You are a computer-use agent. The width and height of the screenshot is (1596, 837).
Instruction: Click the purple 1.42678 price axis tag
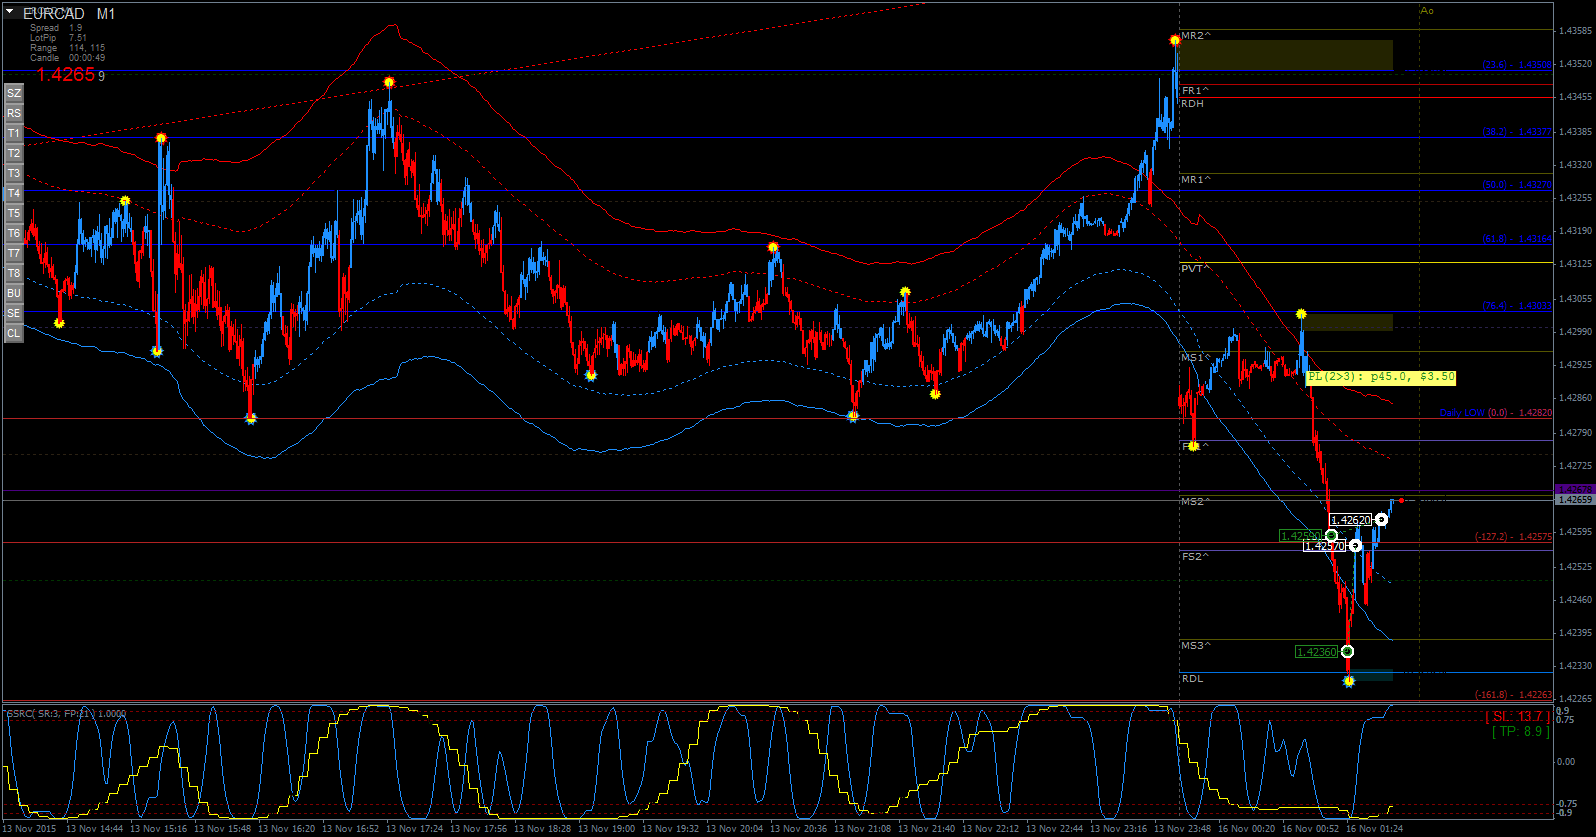pos(1575,489)
